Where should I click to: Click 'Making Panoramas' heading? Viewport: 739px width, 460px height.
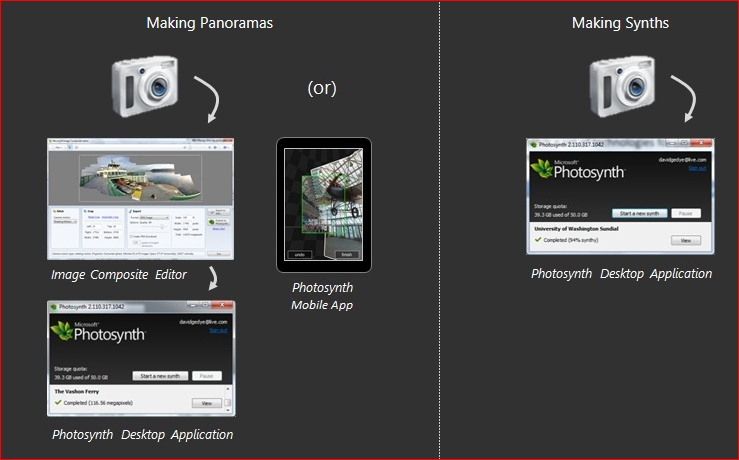click(x=210, y=23)
